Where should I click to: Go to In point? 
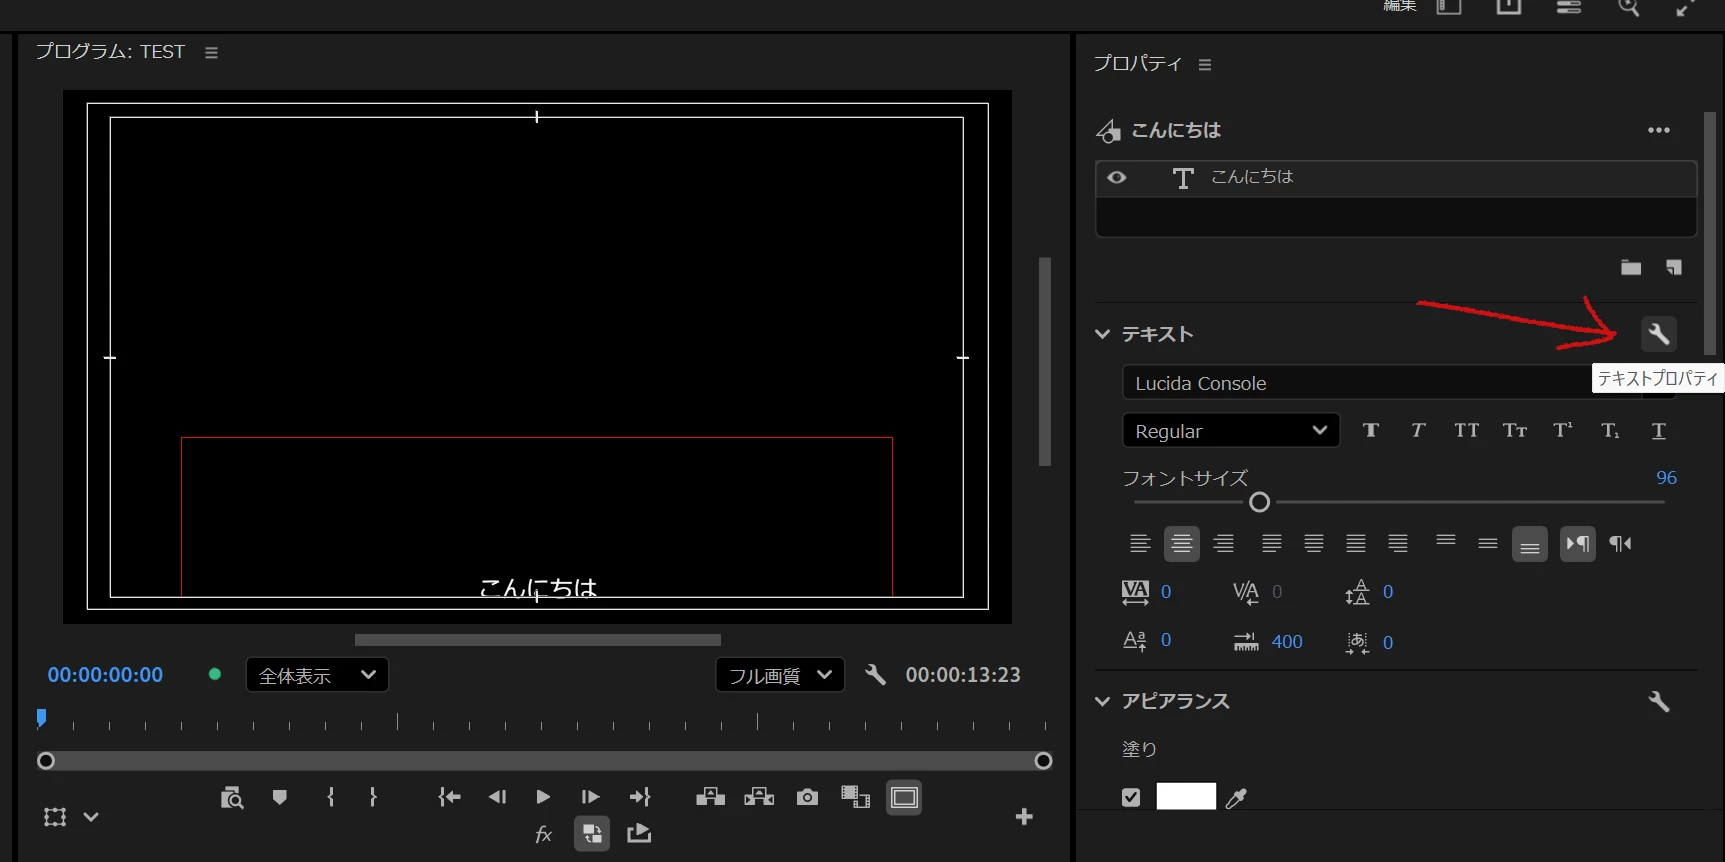(449, 797)
